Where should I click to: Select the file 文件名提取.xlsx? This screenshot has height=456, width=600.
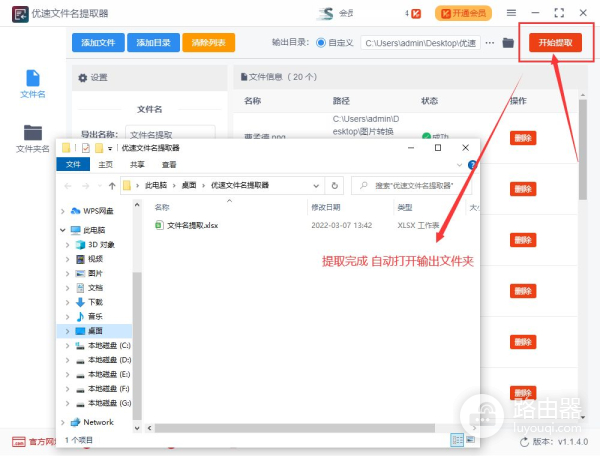point(192,225)
